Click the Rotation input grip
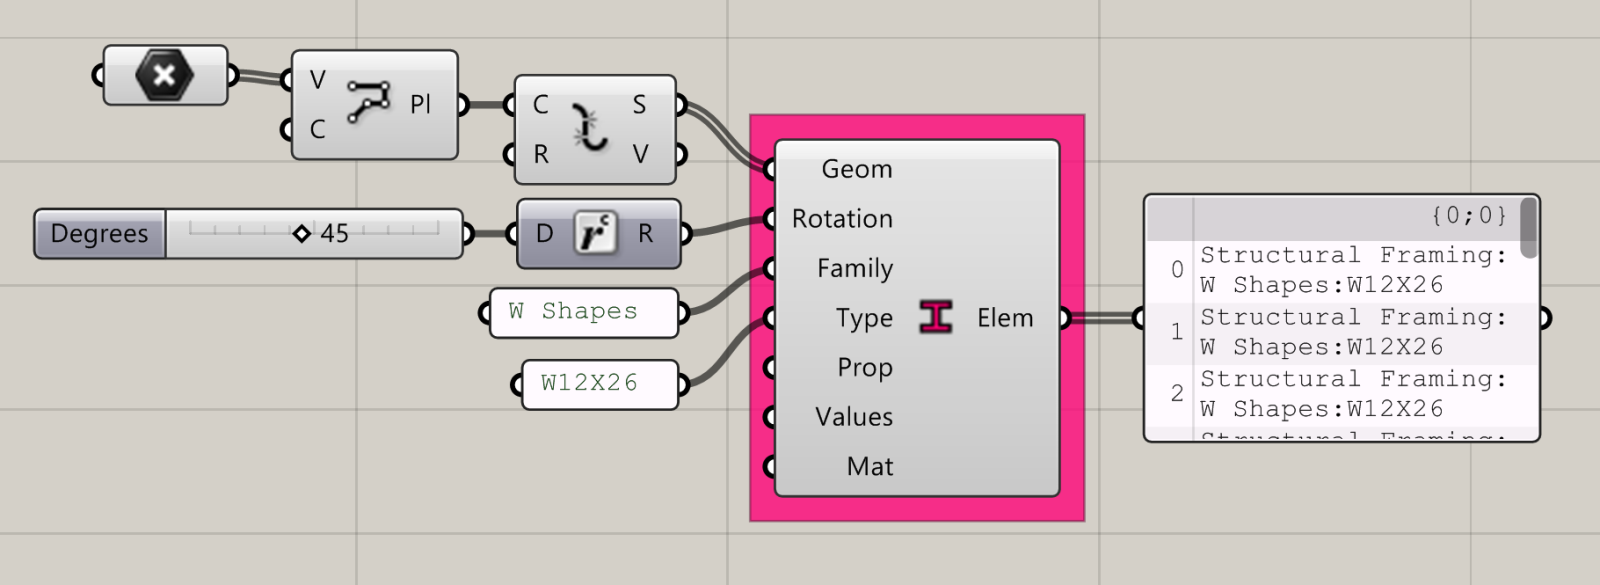 pyautogui.click(x=768, y=219)
